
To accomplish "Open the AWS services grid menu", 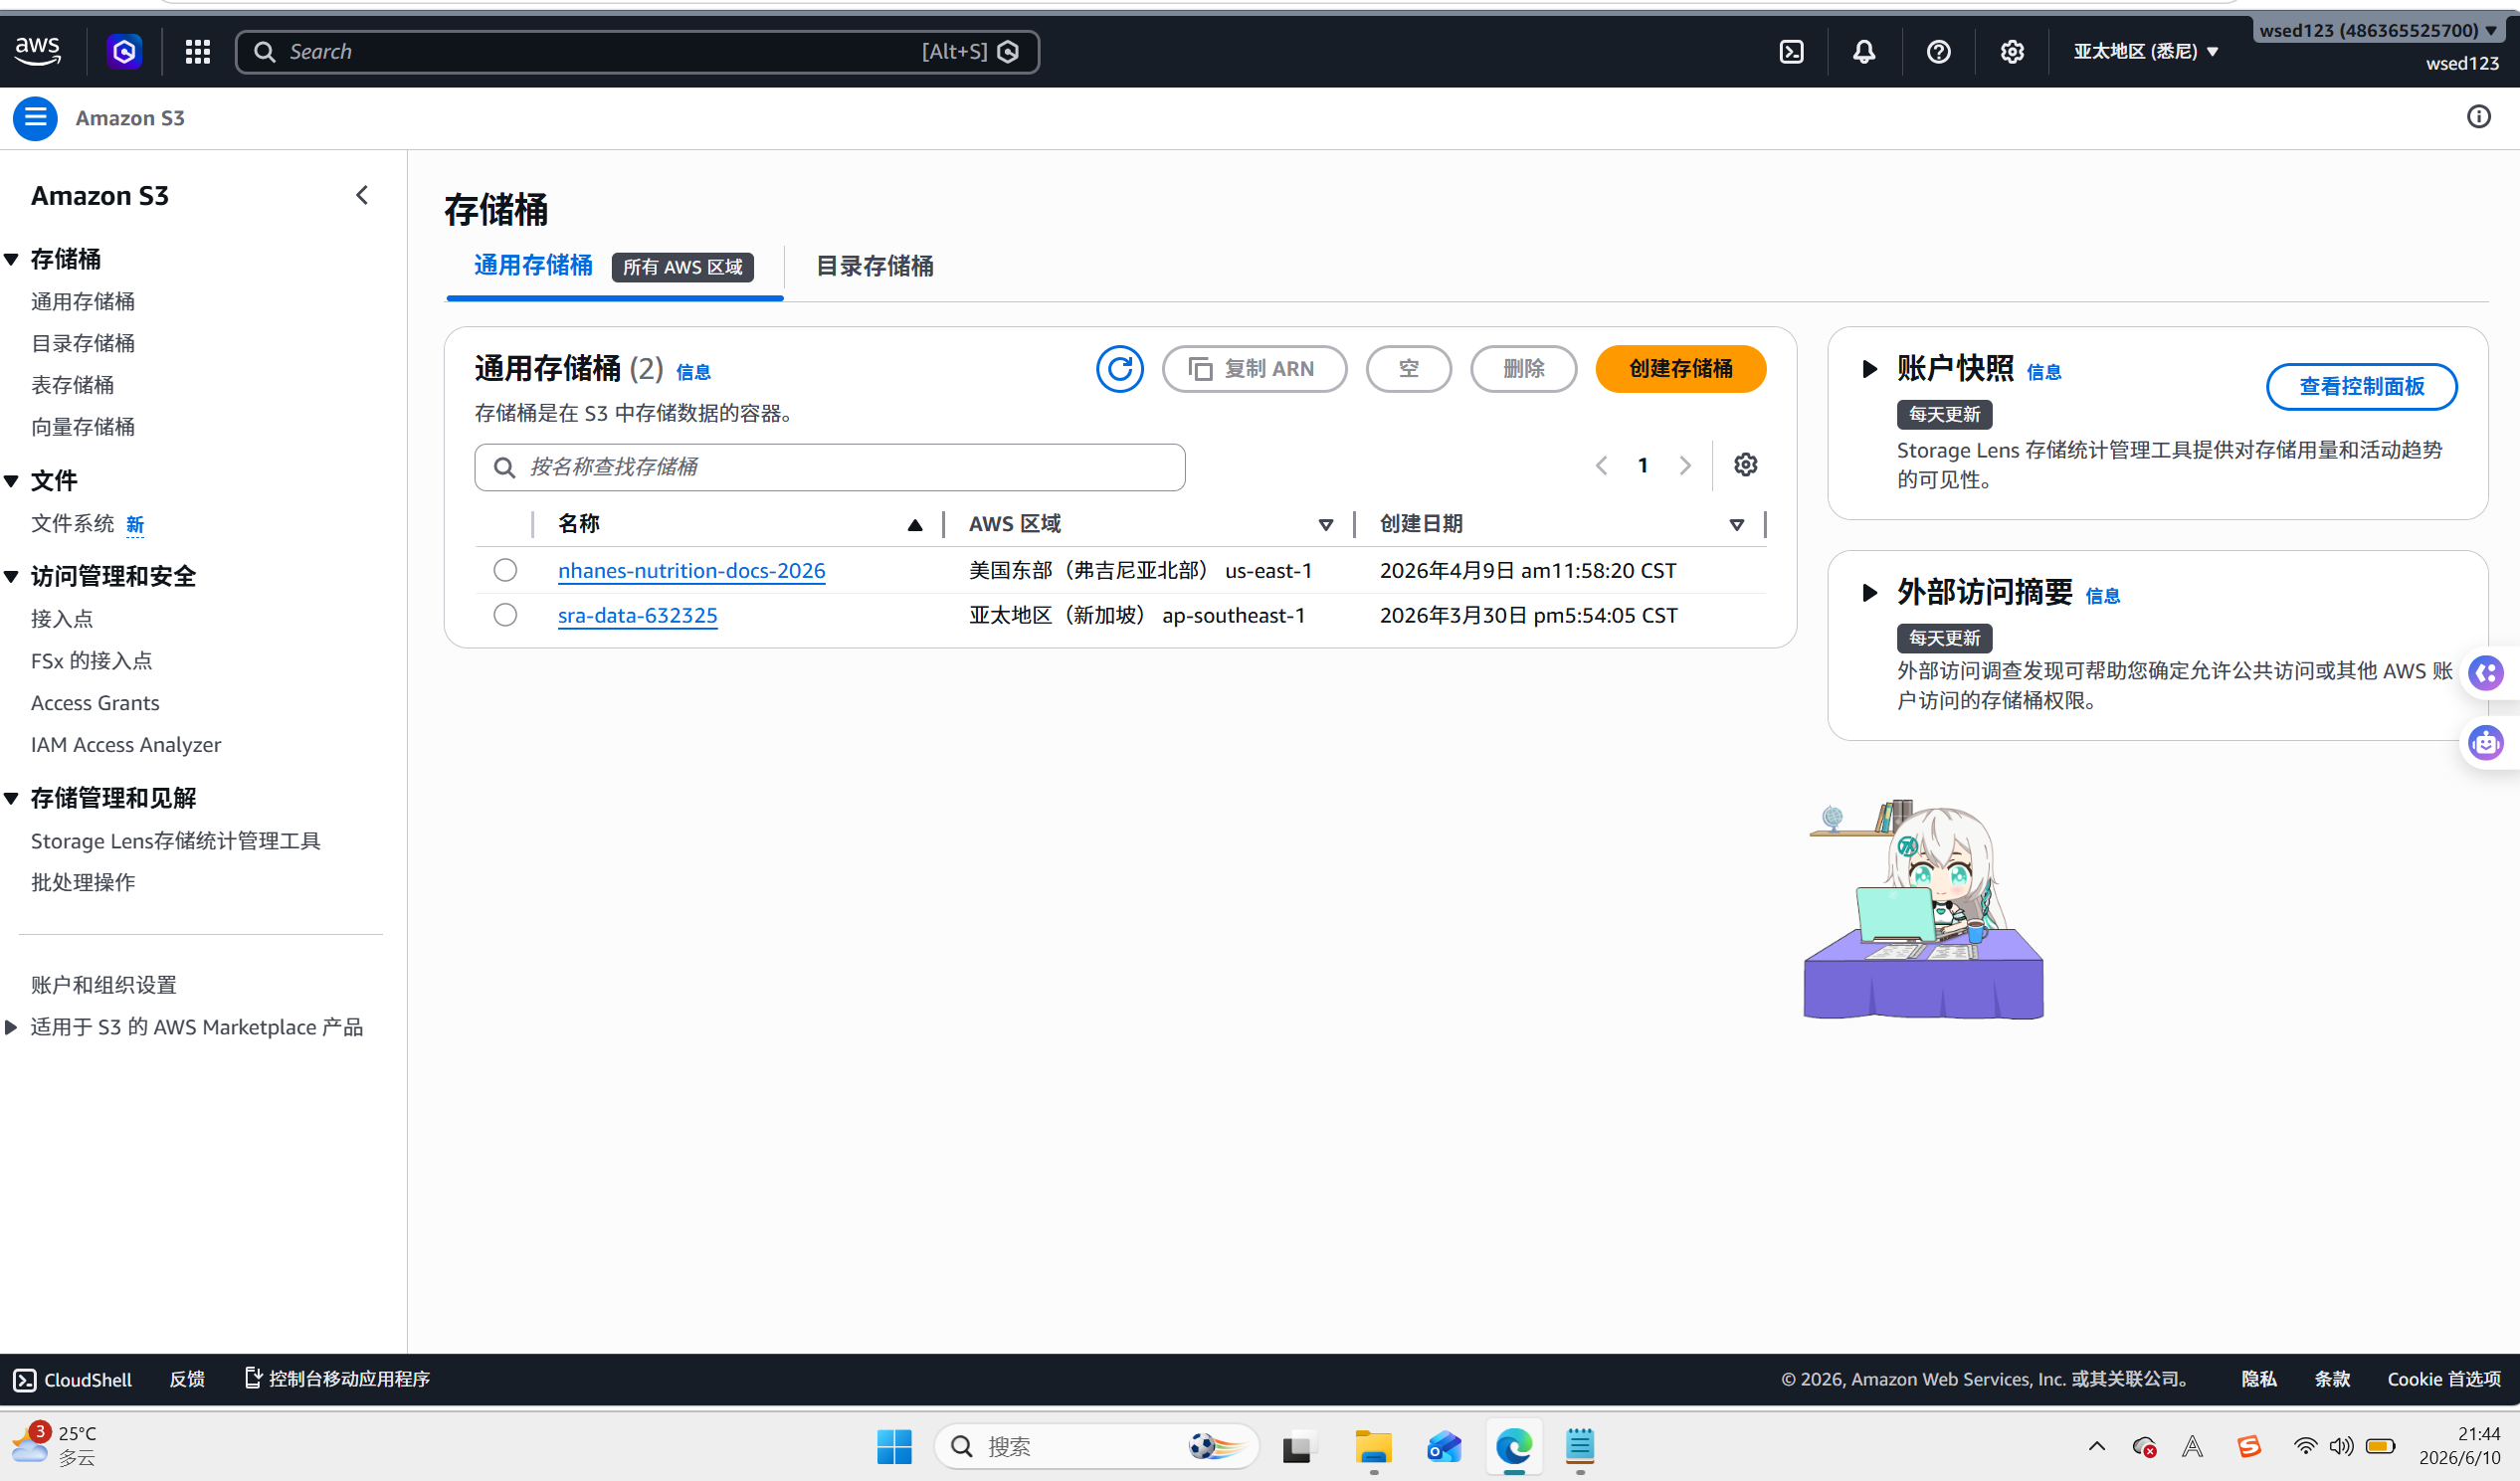I will (x=198, y=51).
